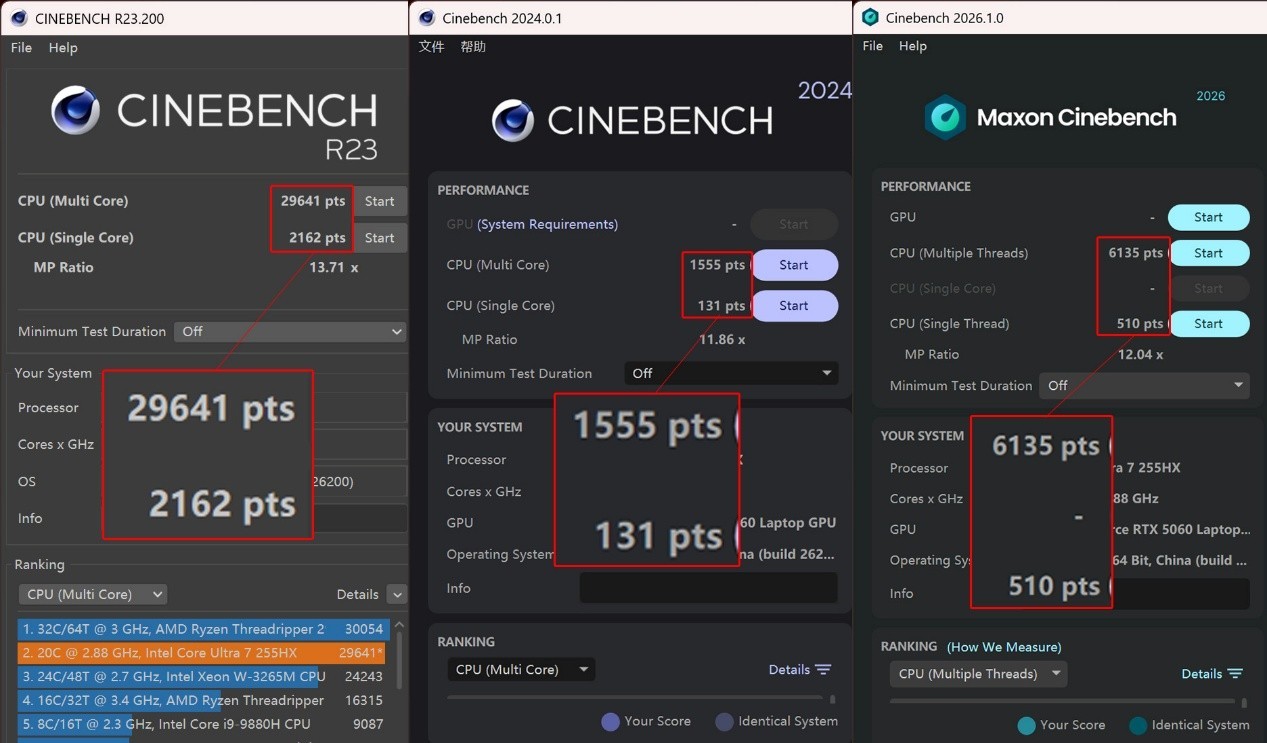Start the CPU (Single Core) test in R23
The width and height of the screenshot is (1267, 743).
pos(380,238)
